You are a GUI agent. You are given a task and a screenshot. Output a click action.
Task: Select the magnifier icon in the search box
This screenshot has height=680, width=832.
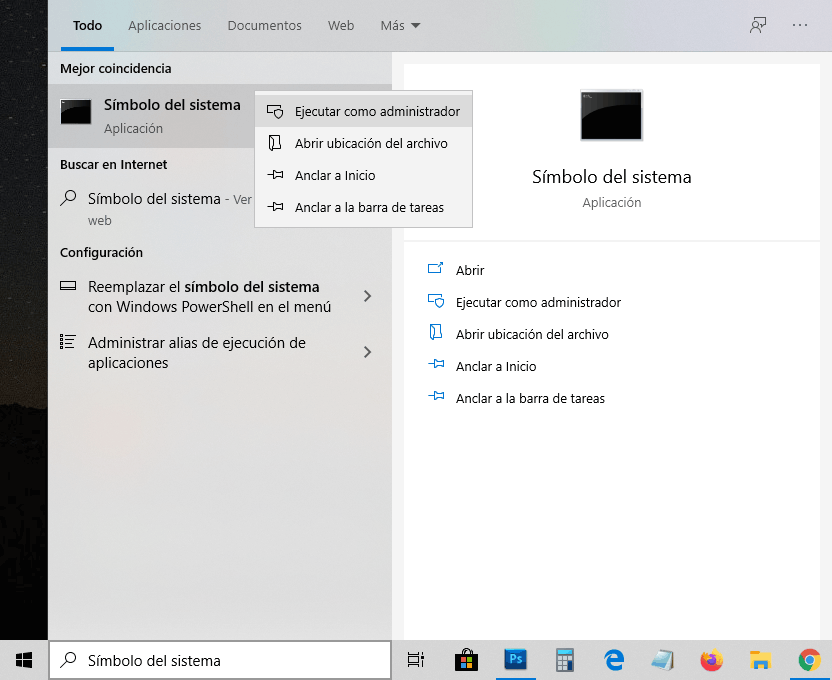[x=68, y=659]
